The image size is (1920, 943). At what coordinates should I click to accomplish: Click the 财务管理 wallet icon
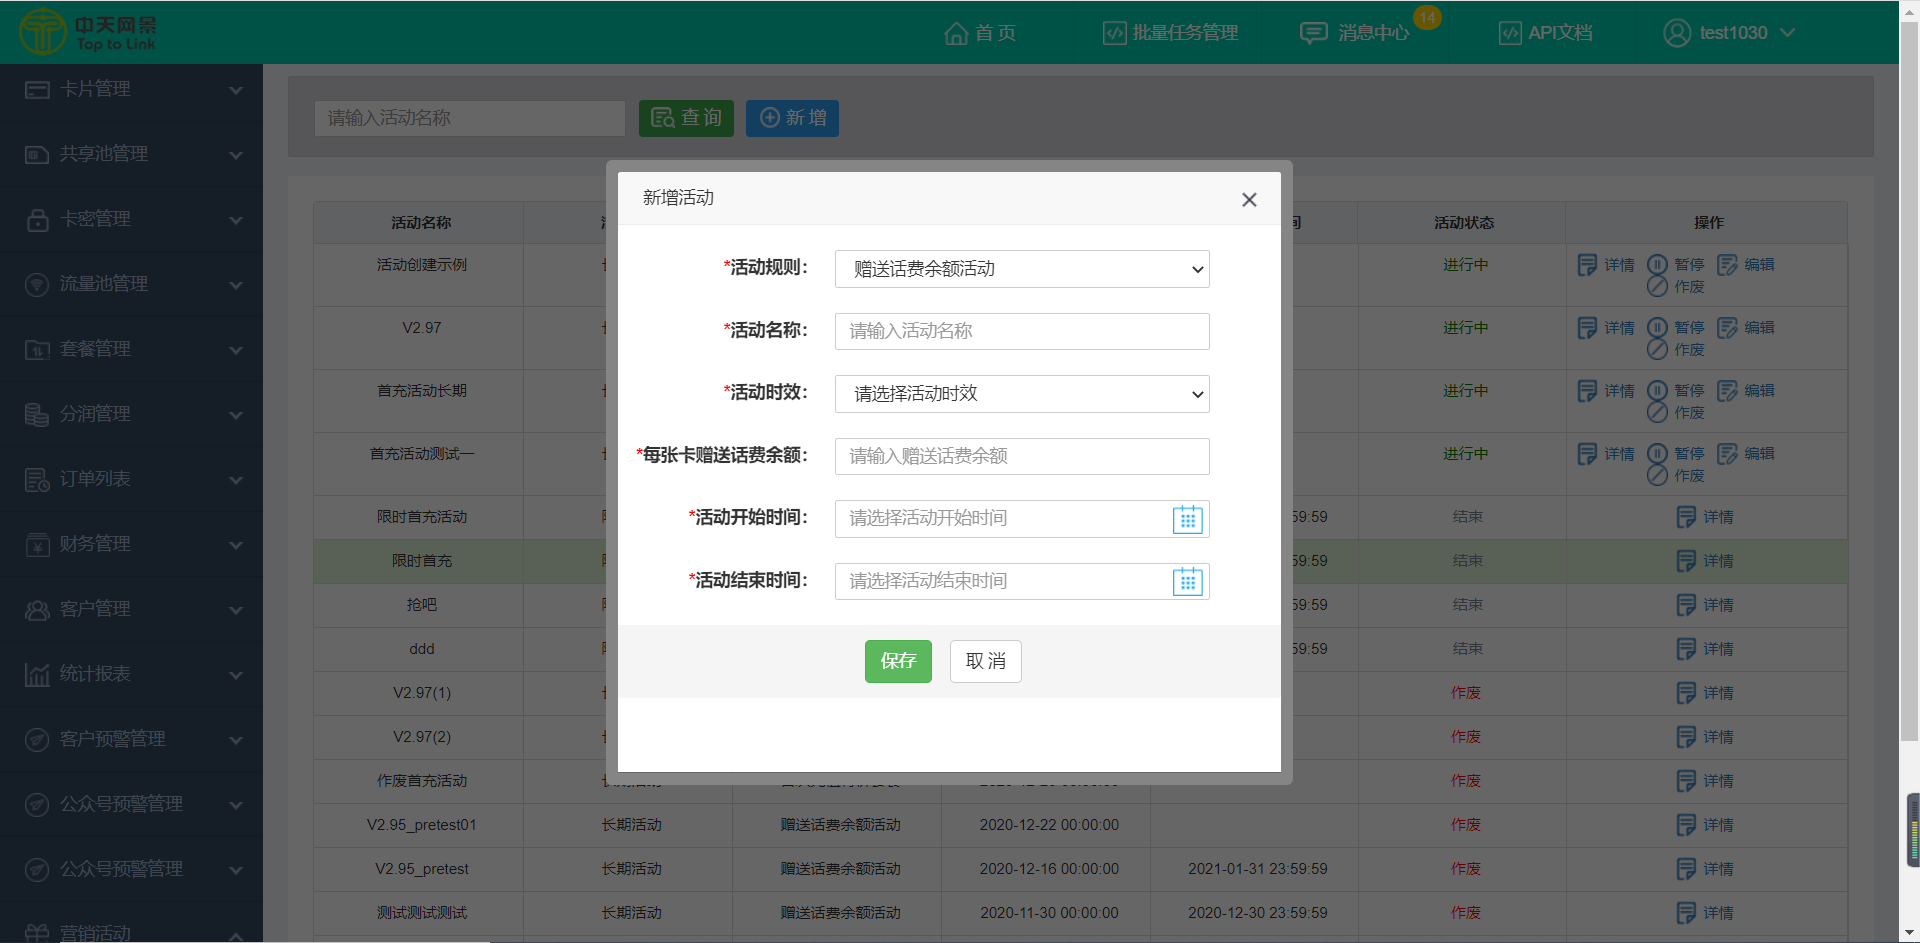click(x=37, y=545)
